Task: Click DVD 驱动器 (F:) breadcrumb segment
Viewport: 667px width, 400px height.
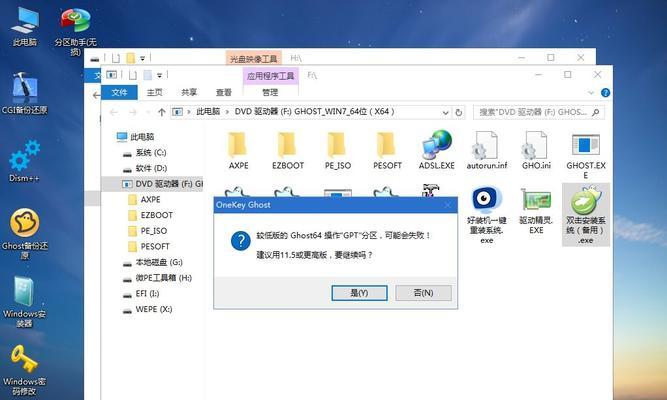Action: (314, 112)
